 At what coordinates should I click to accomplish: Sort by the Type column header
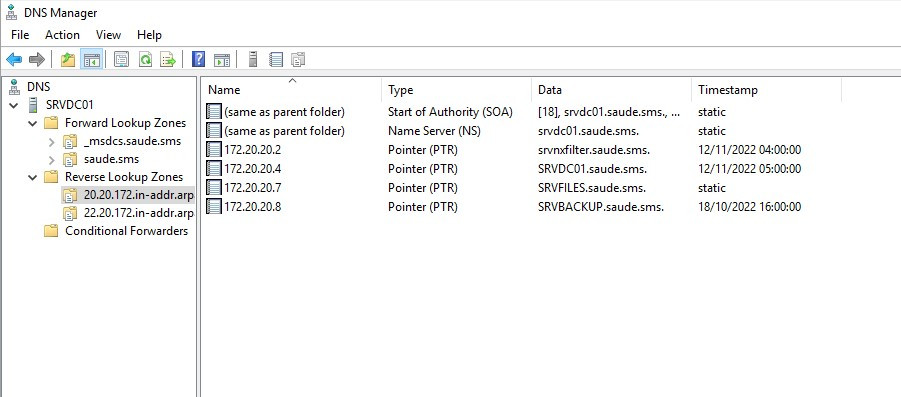457,90
